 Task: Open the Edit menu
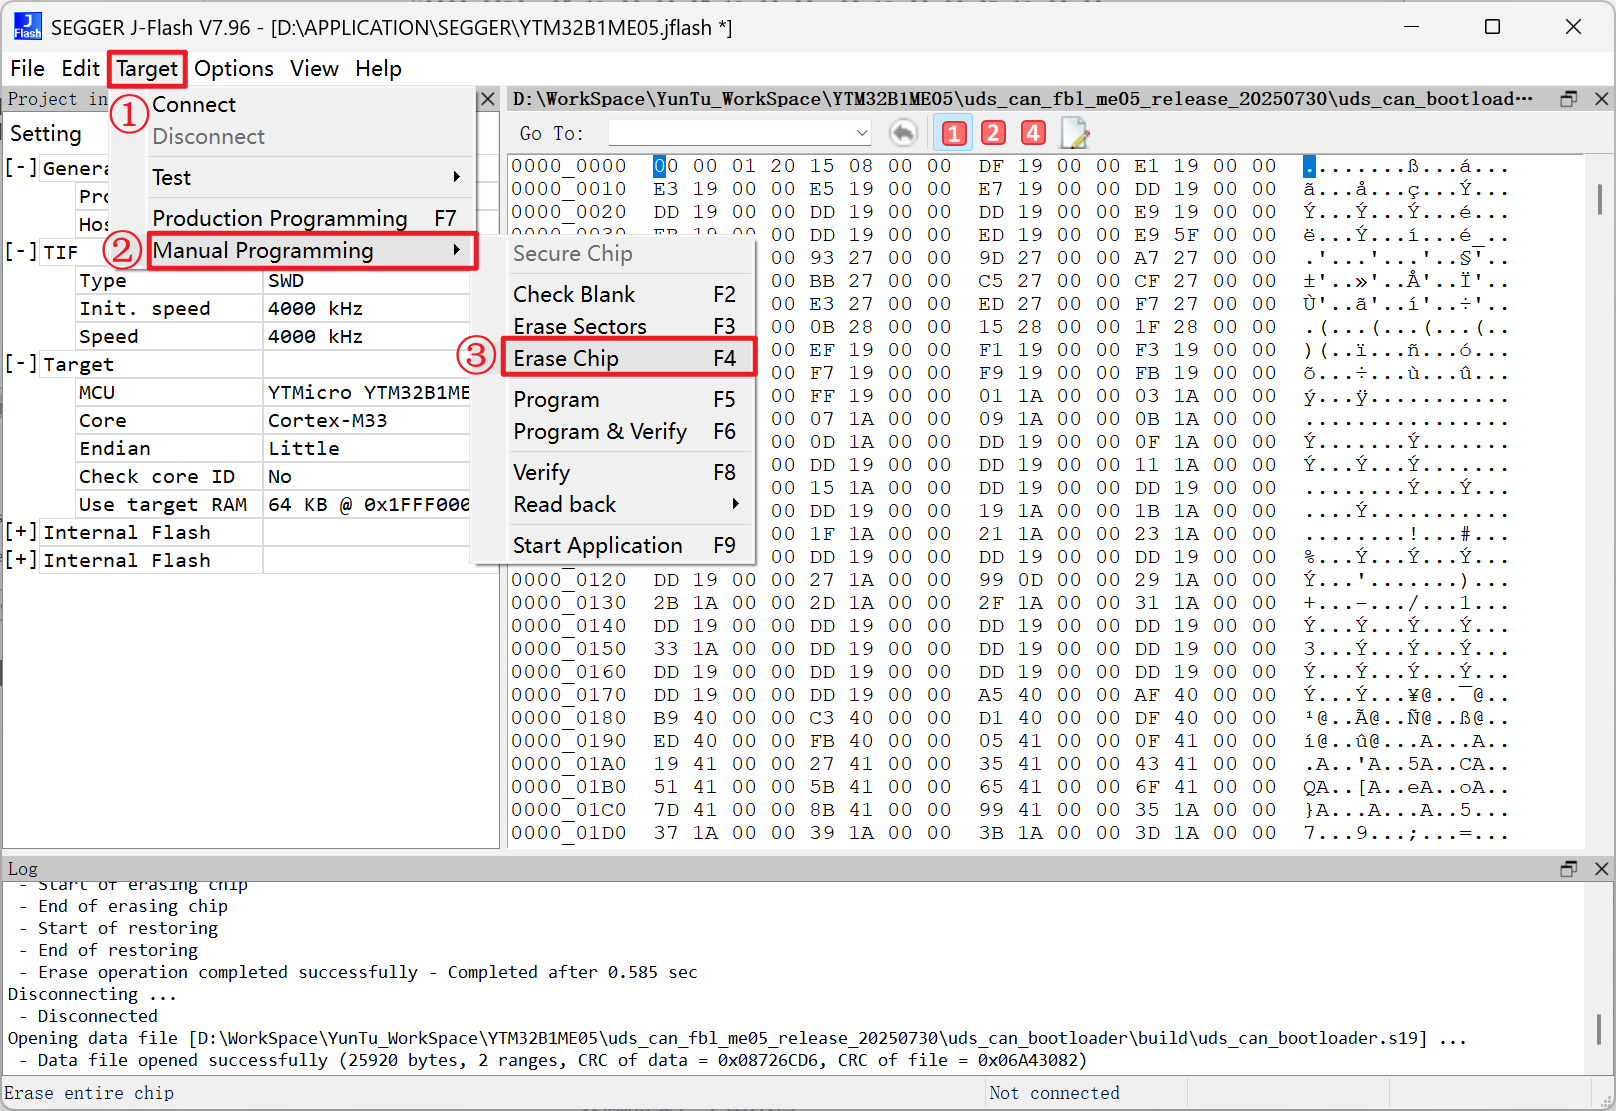coord(80,68)
